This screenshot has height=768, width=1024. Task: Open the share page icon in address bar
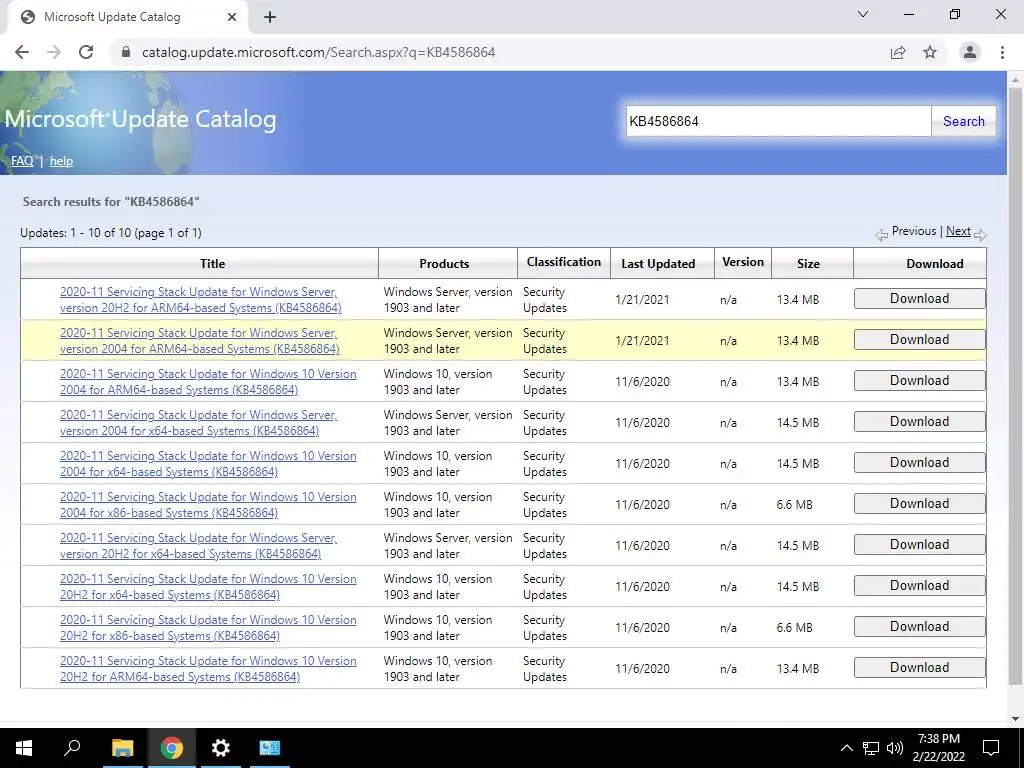898,52
